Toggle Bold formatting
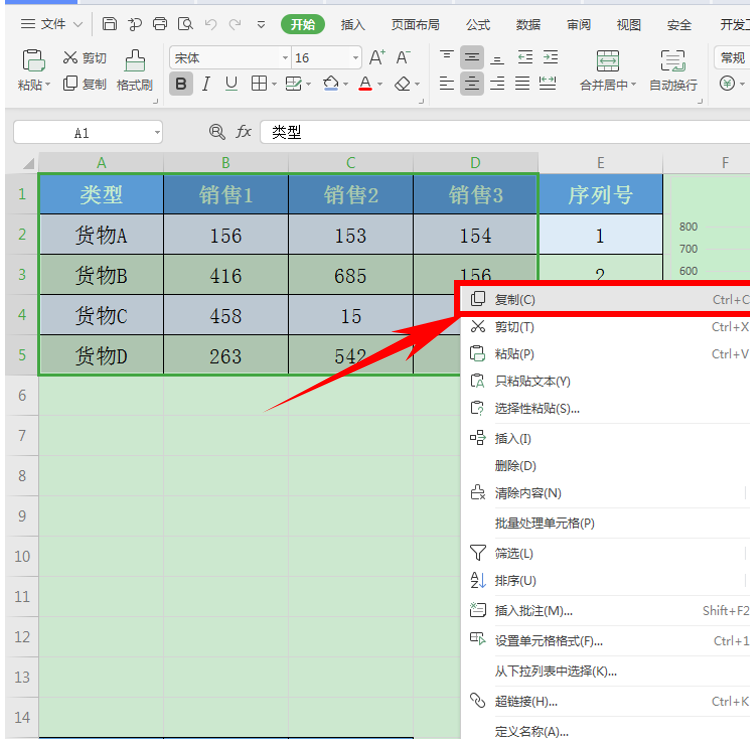Viewport: 750px width, 739px height. tap(181, 84)
